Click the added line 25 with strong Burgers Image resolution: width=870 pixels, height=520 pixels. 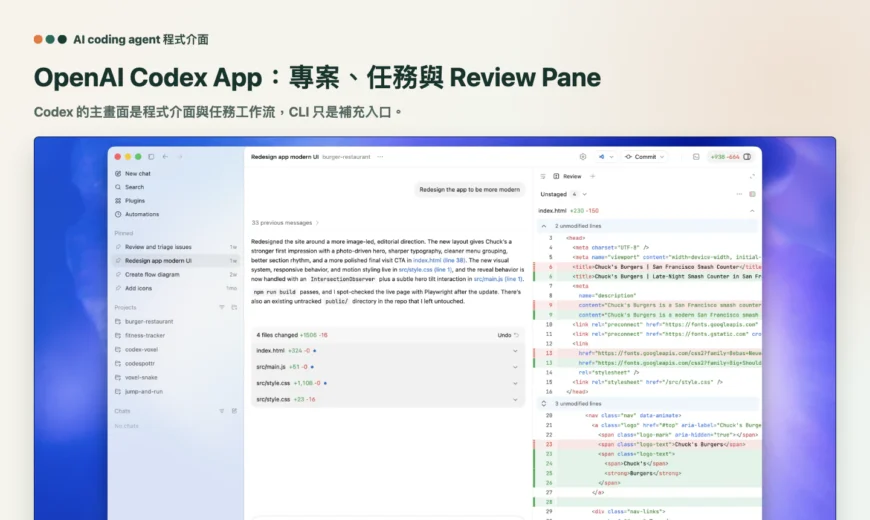tap(647, 473)
